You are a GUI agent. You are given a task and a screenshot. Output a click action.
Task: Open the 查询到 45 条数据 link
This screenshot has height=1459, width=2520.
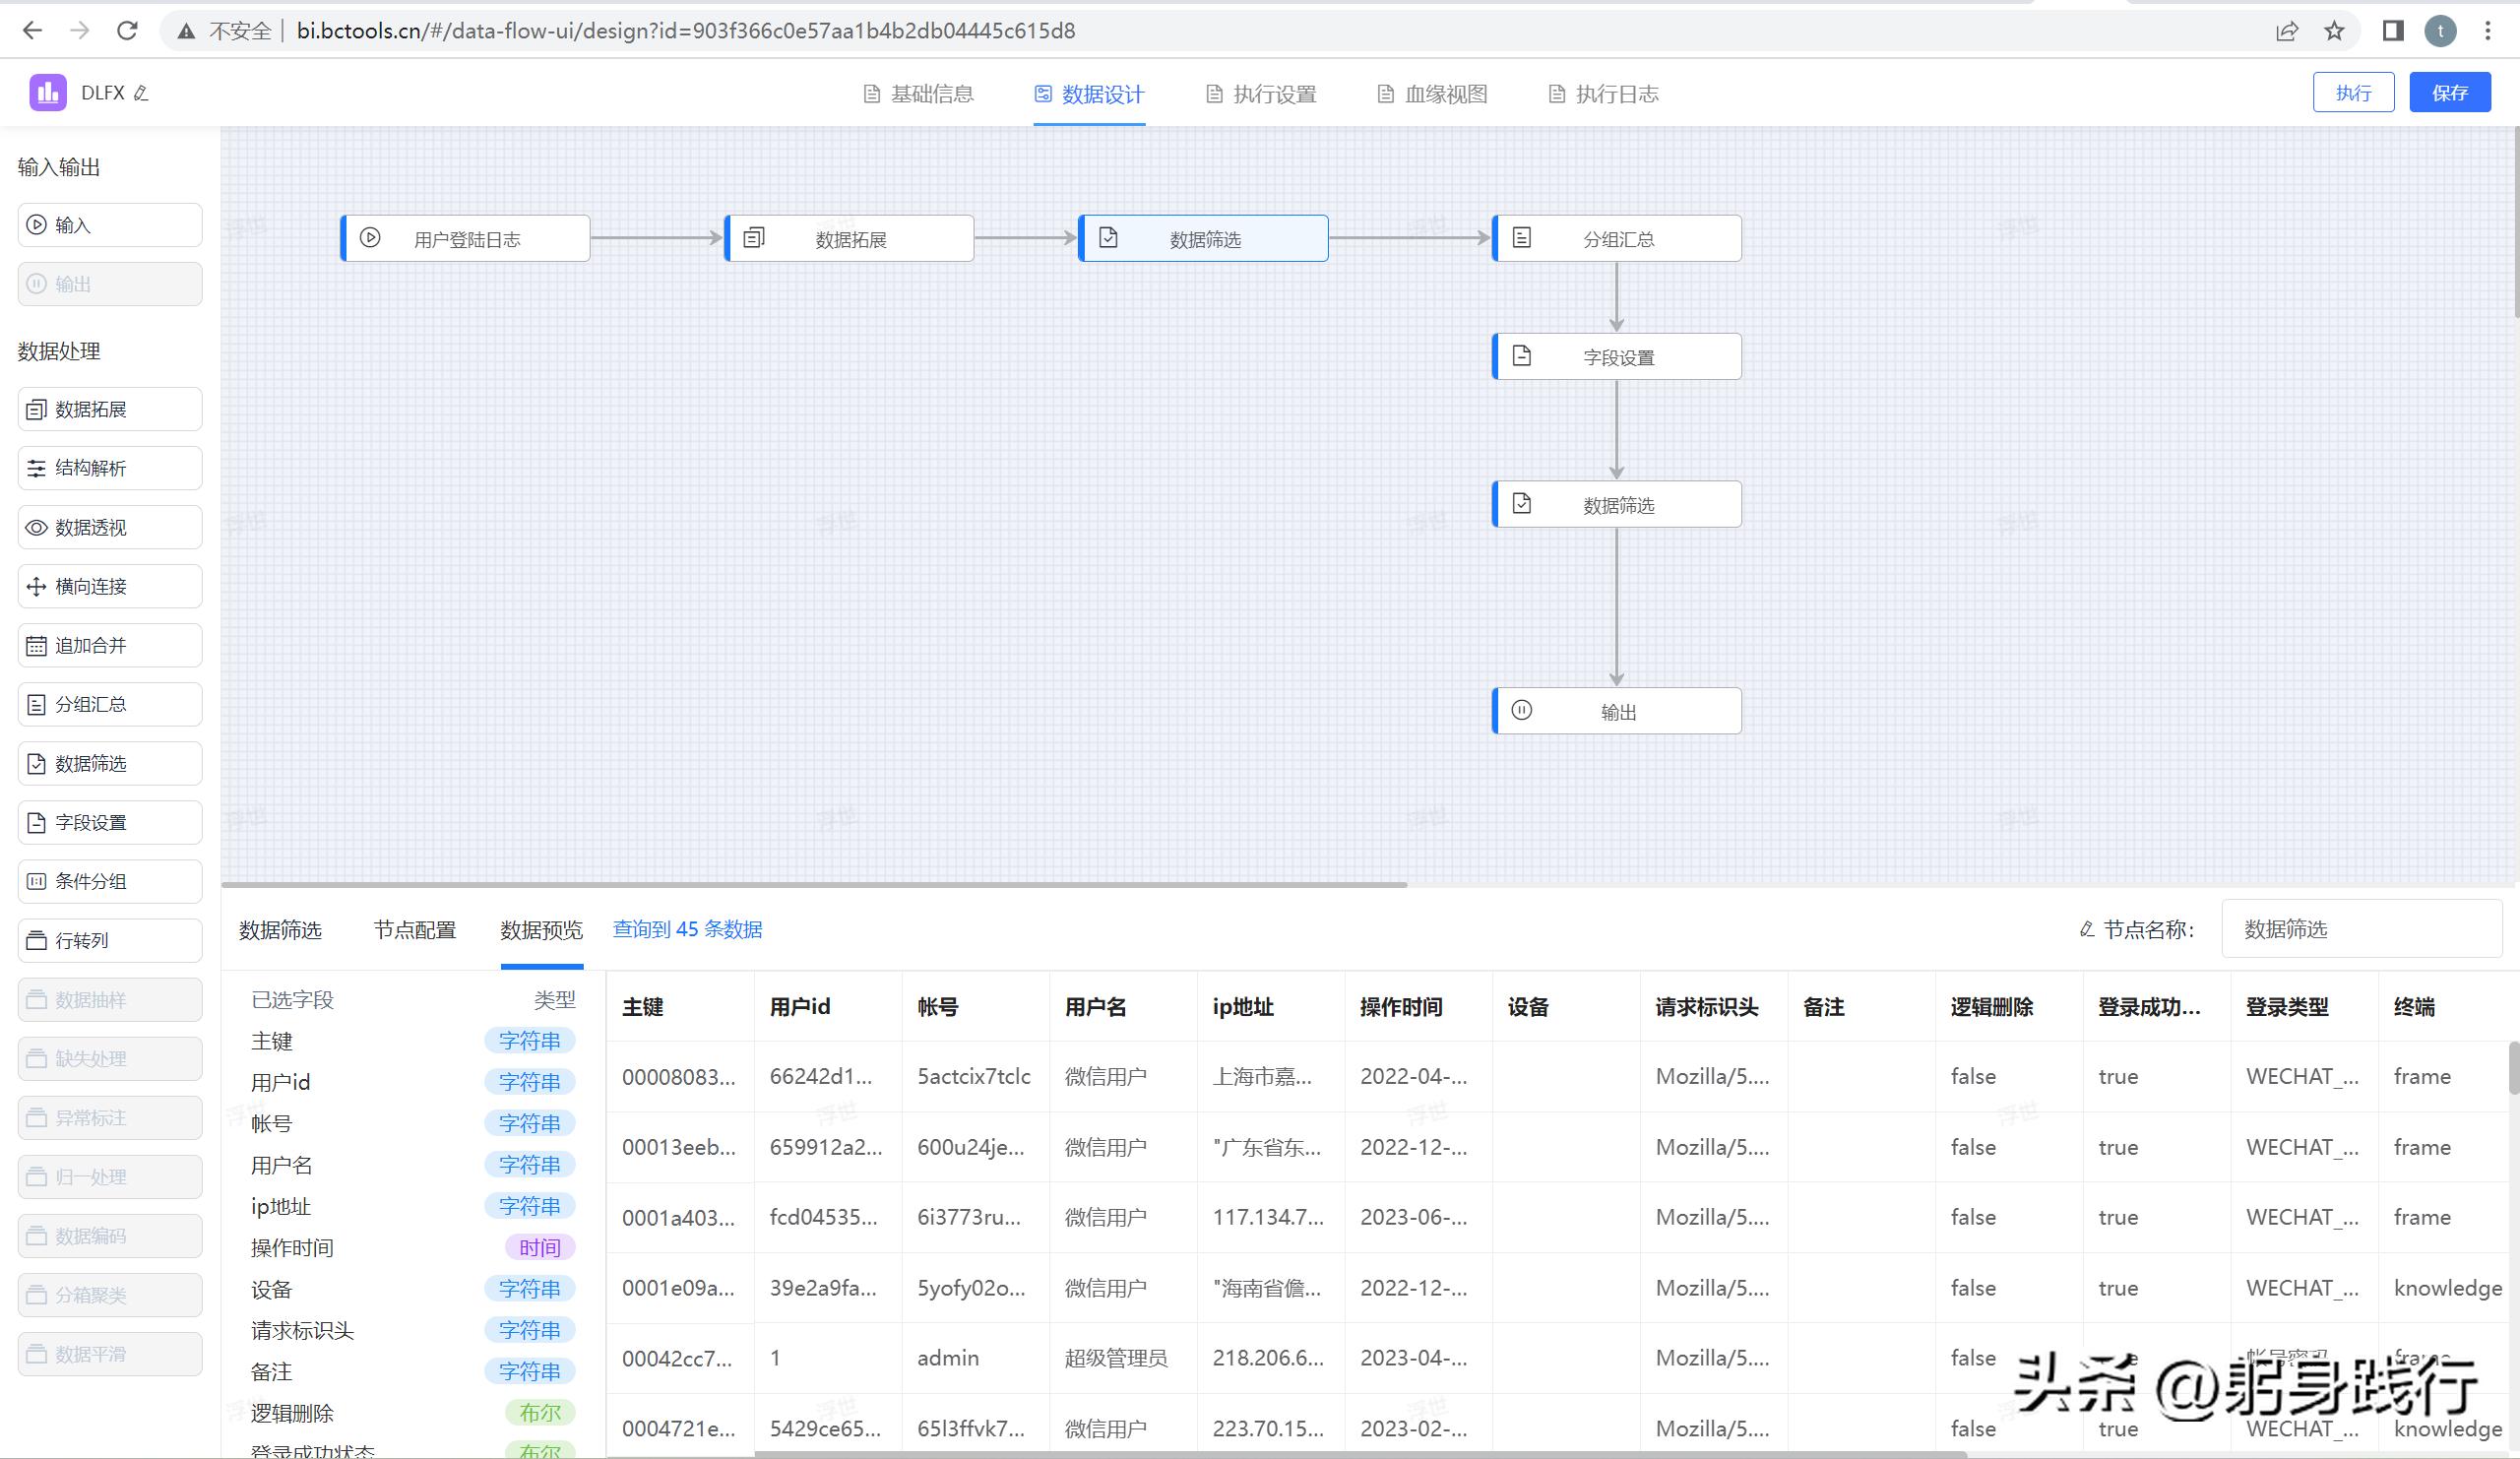687,929
